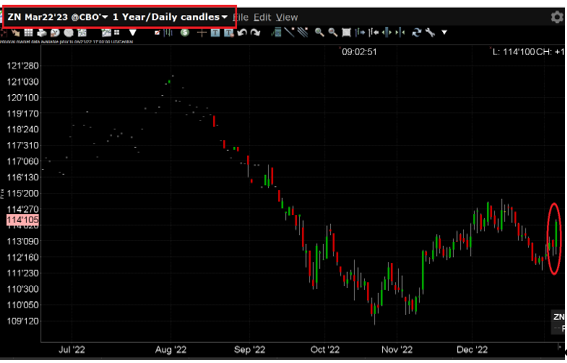The image size is (567, 363).
Task: Open the chart settings gear icon
Action: tap(557, 17)
